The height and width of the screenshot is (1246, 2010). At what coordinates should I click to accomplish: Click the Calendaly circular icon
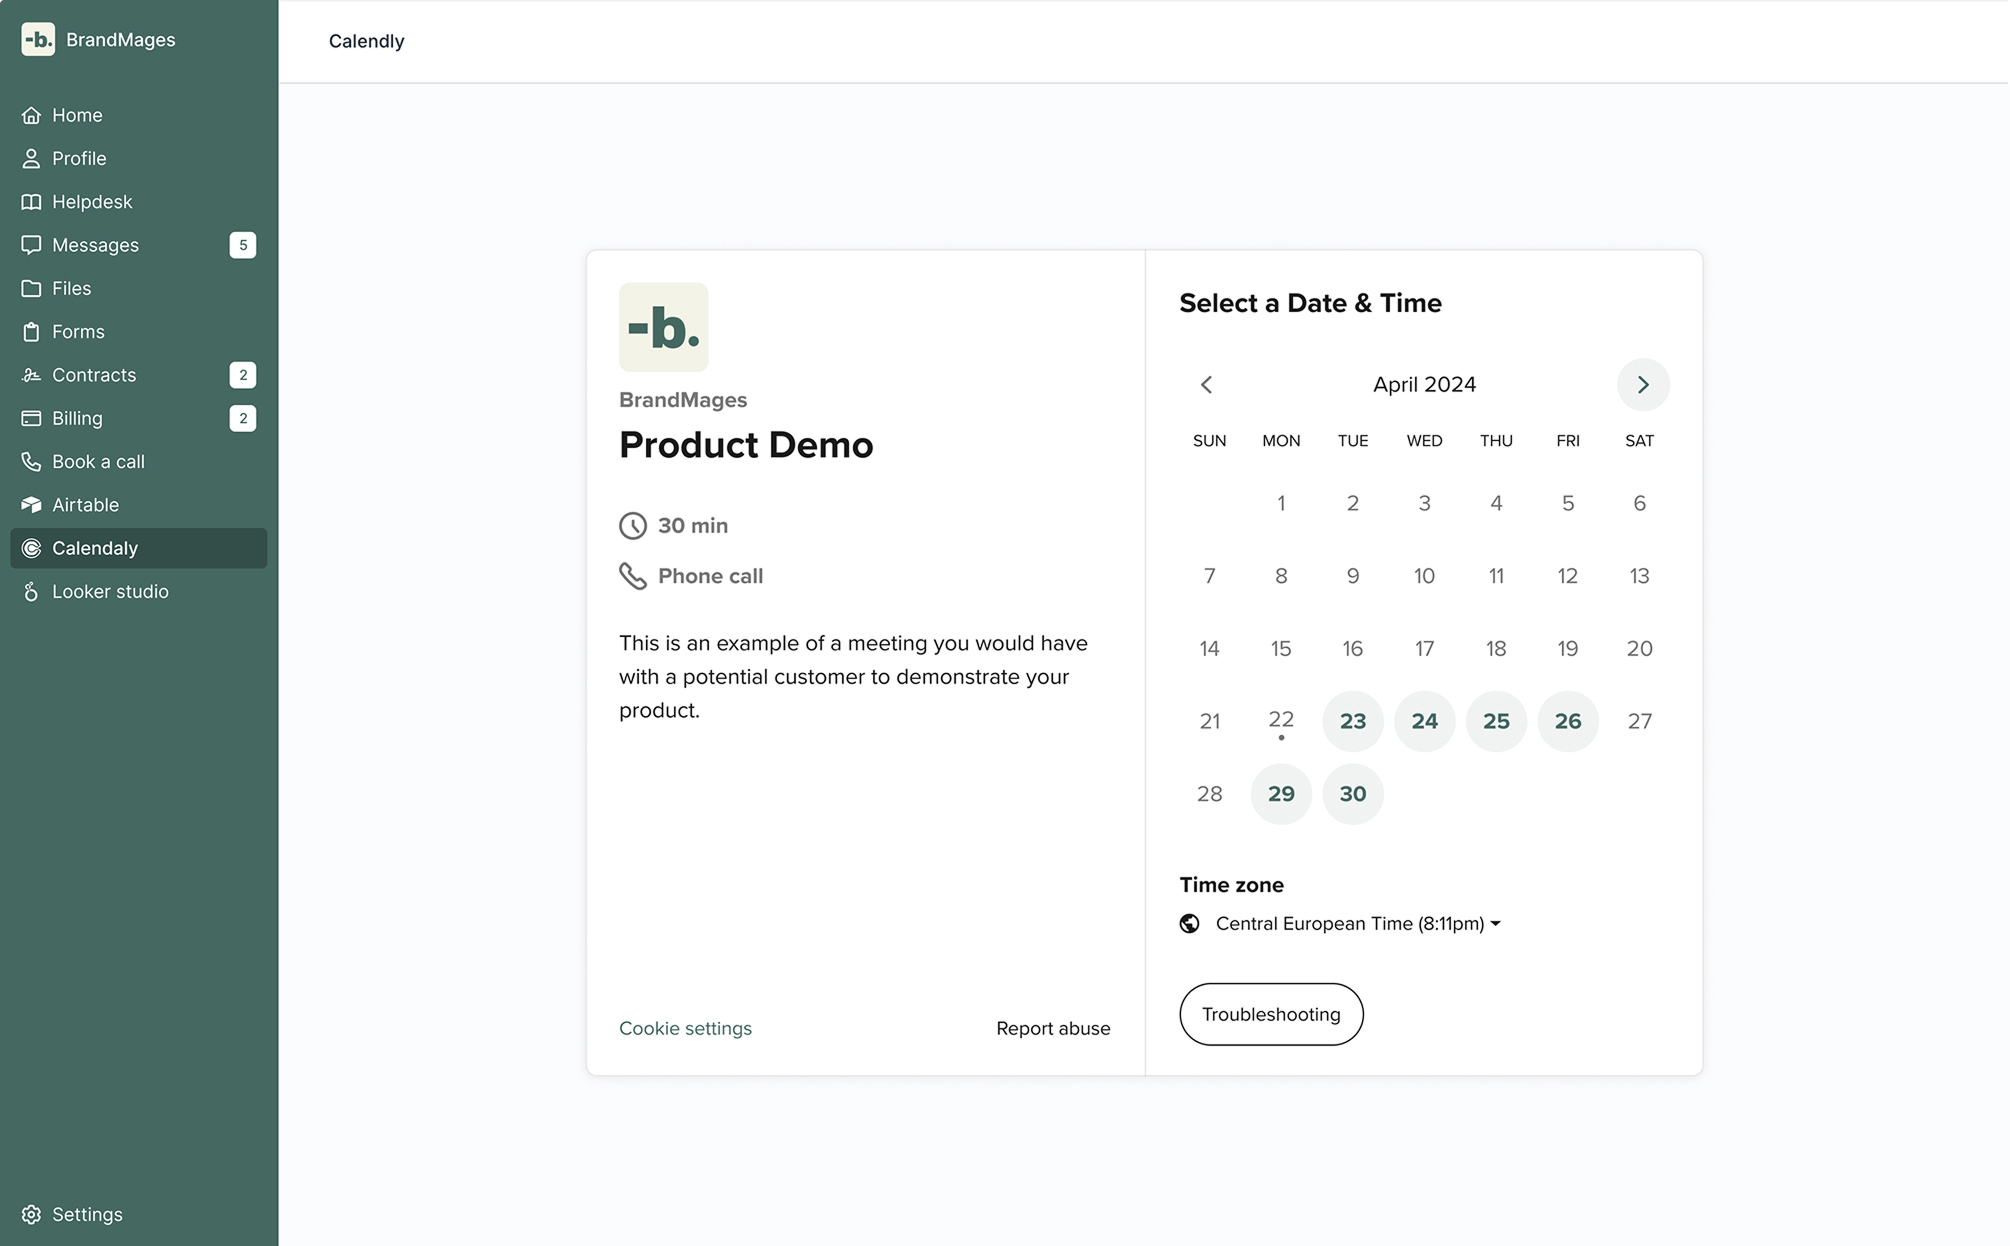click(31, 548)
